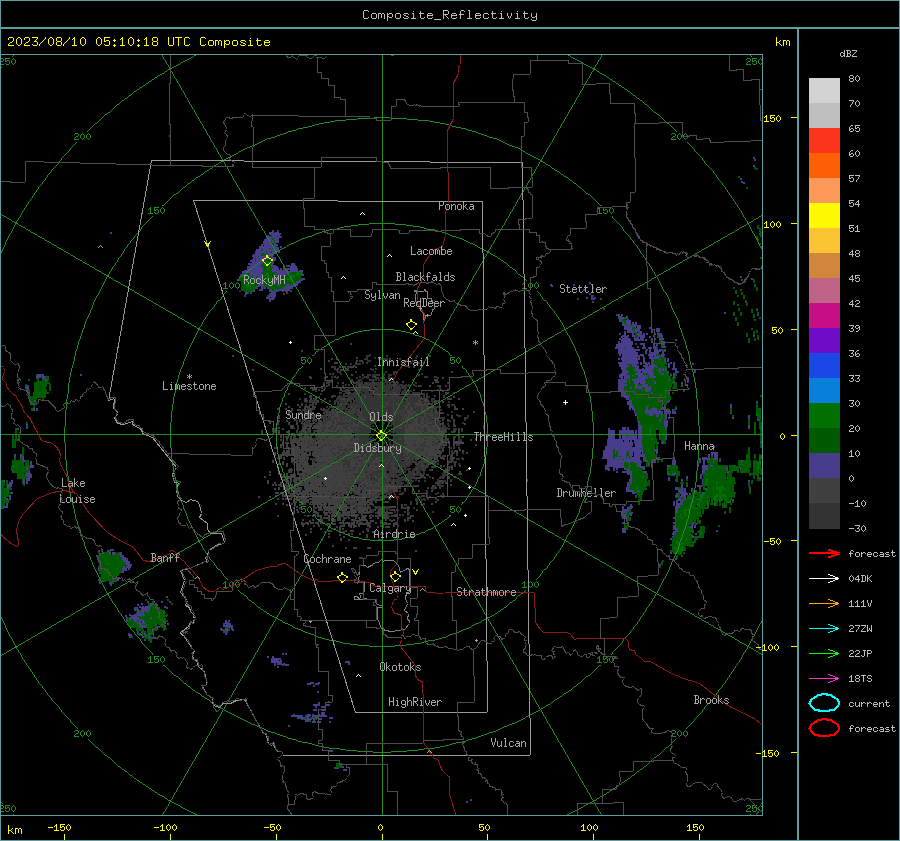
Task: Click the white 04DK arrow legend icon
Action: [824, 579]
